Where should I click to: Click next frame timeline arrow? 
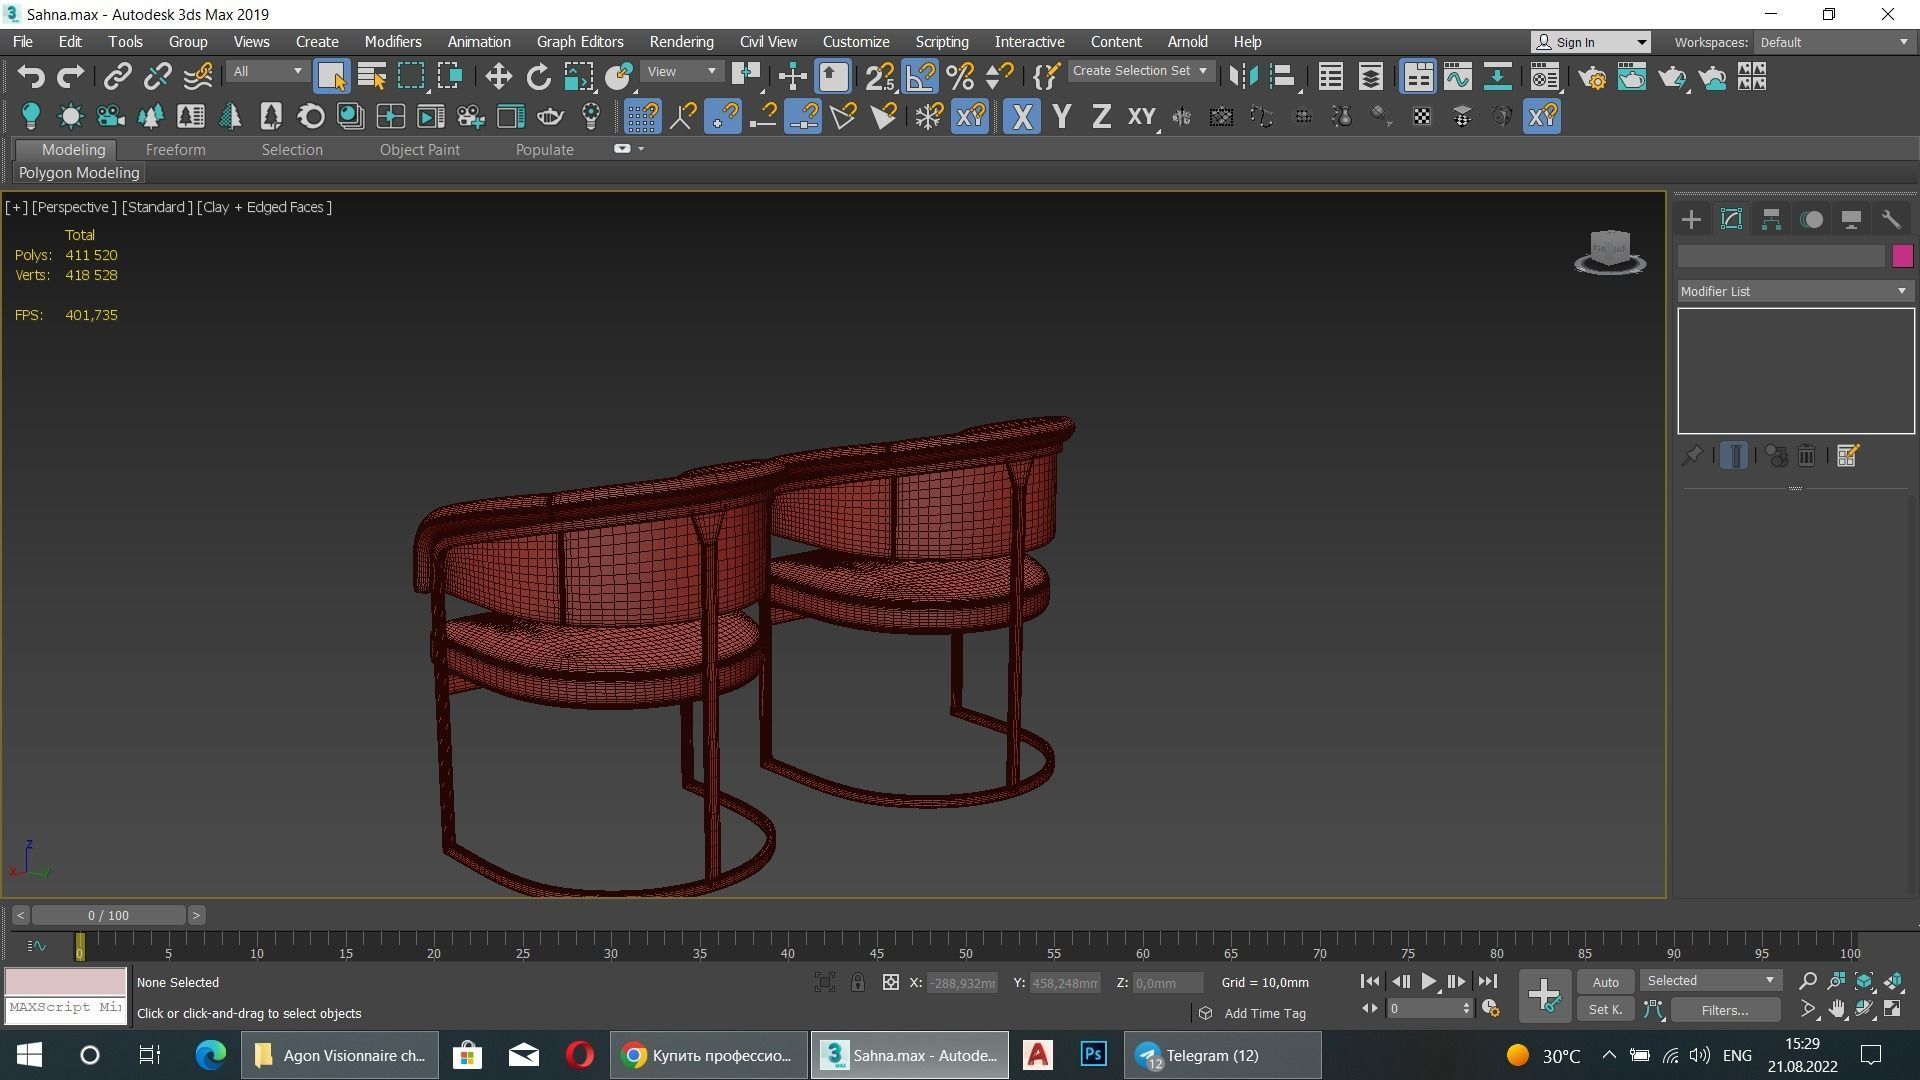click(x=196, y=915)
